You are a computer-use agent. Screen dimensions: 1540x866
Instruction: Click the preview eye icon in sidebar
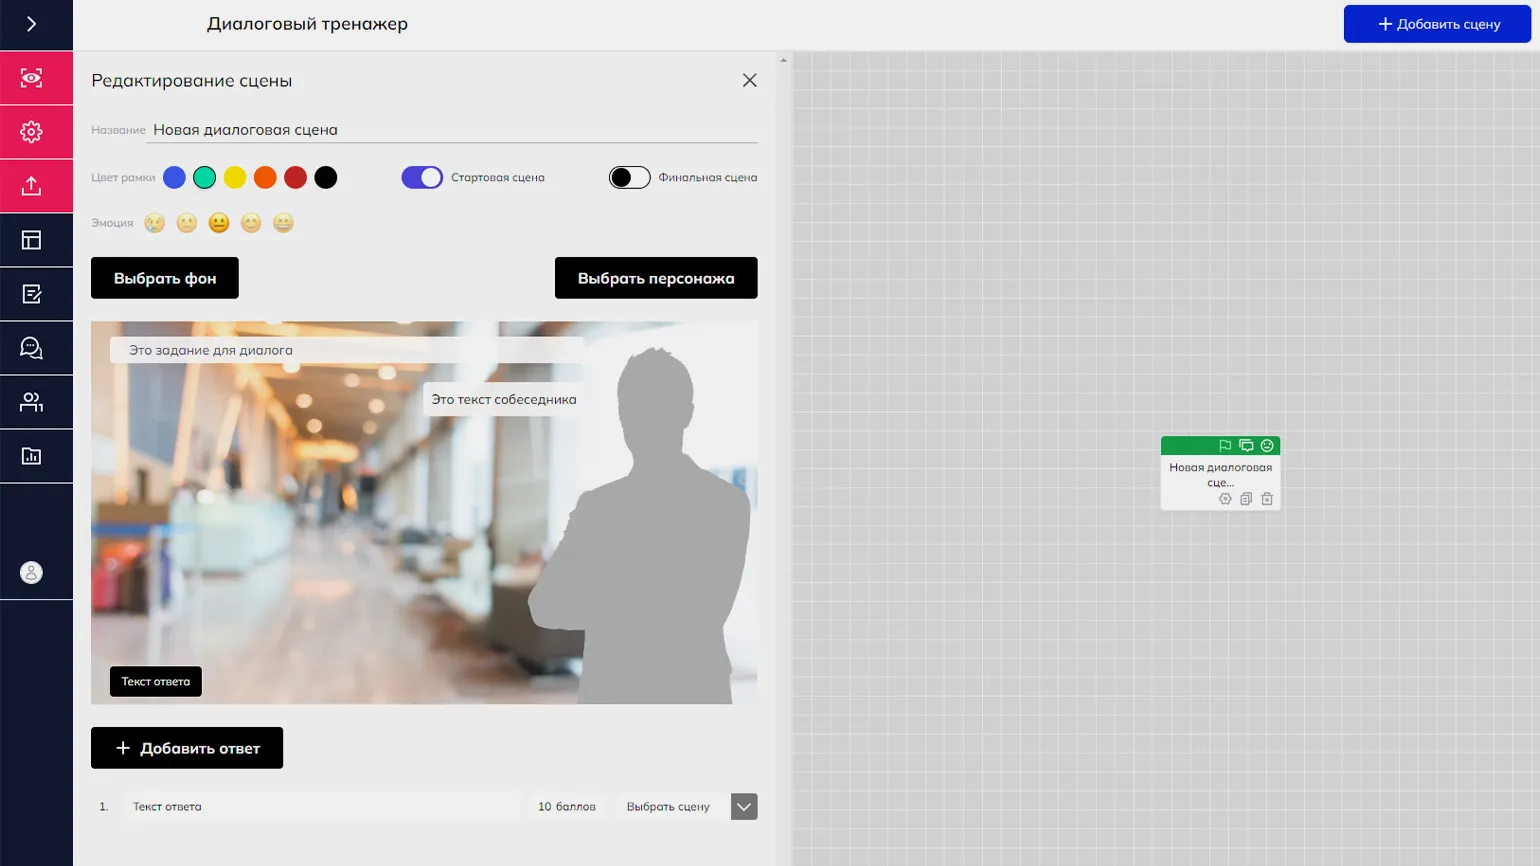[x=31, y=78]
